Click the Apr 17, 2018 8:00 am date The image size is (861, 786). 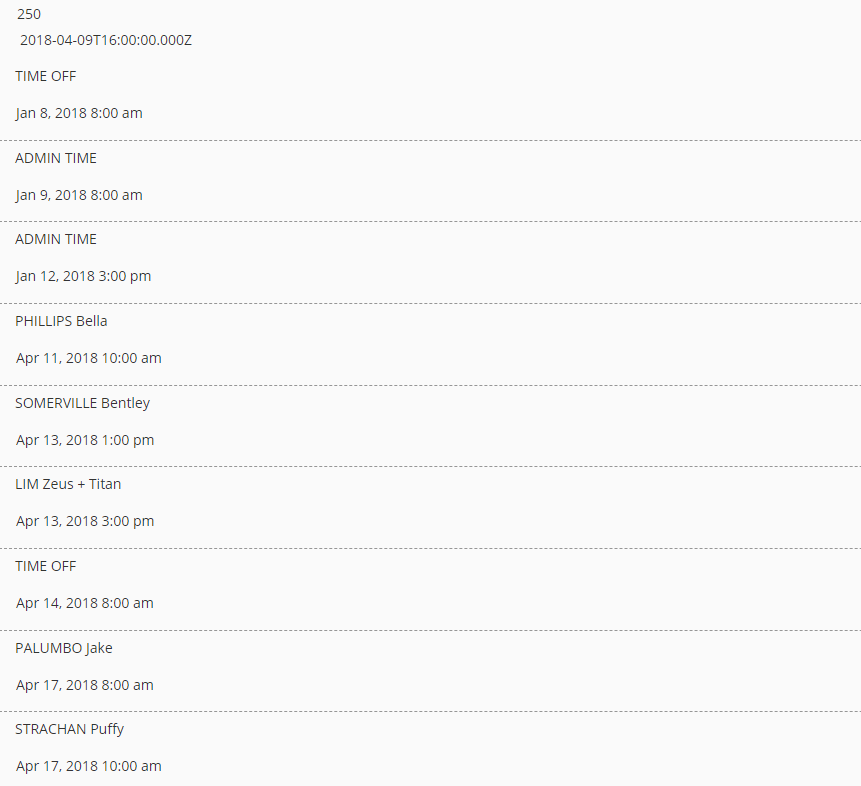coord(85,685)
